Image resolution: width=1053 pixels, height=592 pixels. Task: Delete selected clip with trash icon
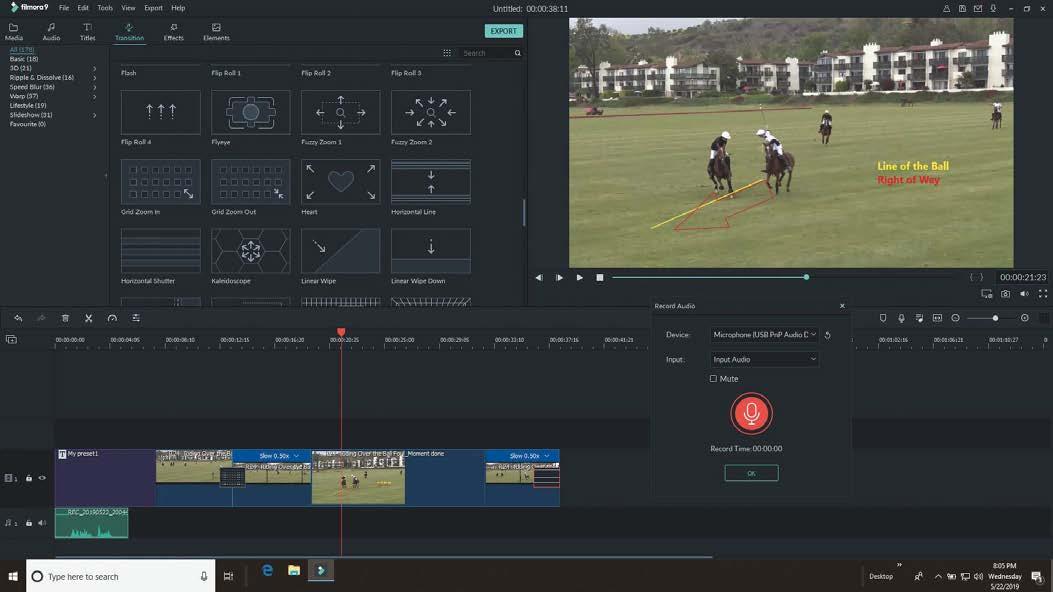click(x=65, y=318)
